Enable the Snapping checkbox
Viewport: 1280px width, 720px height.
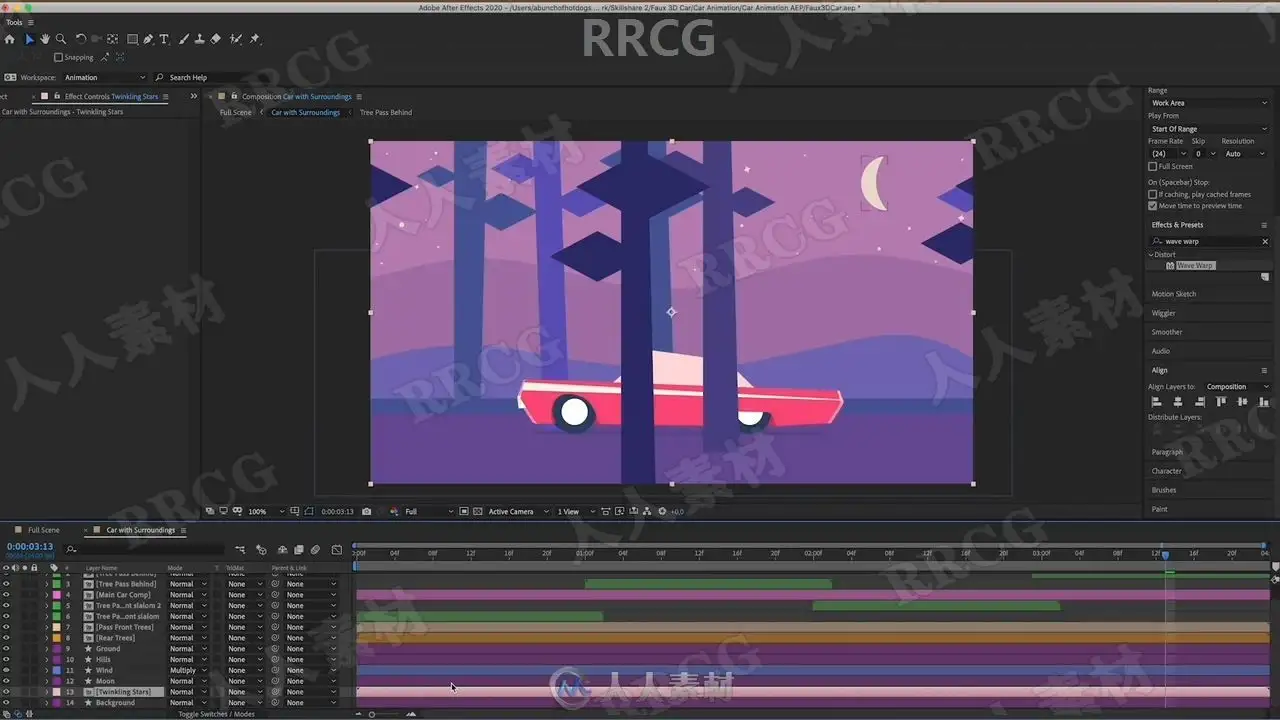click(x=58, y=57)
